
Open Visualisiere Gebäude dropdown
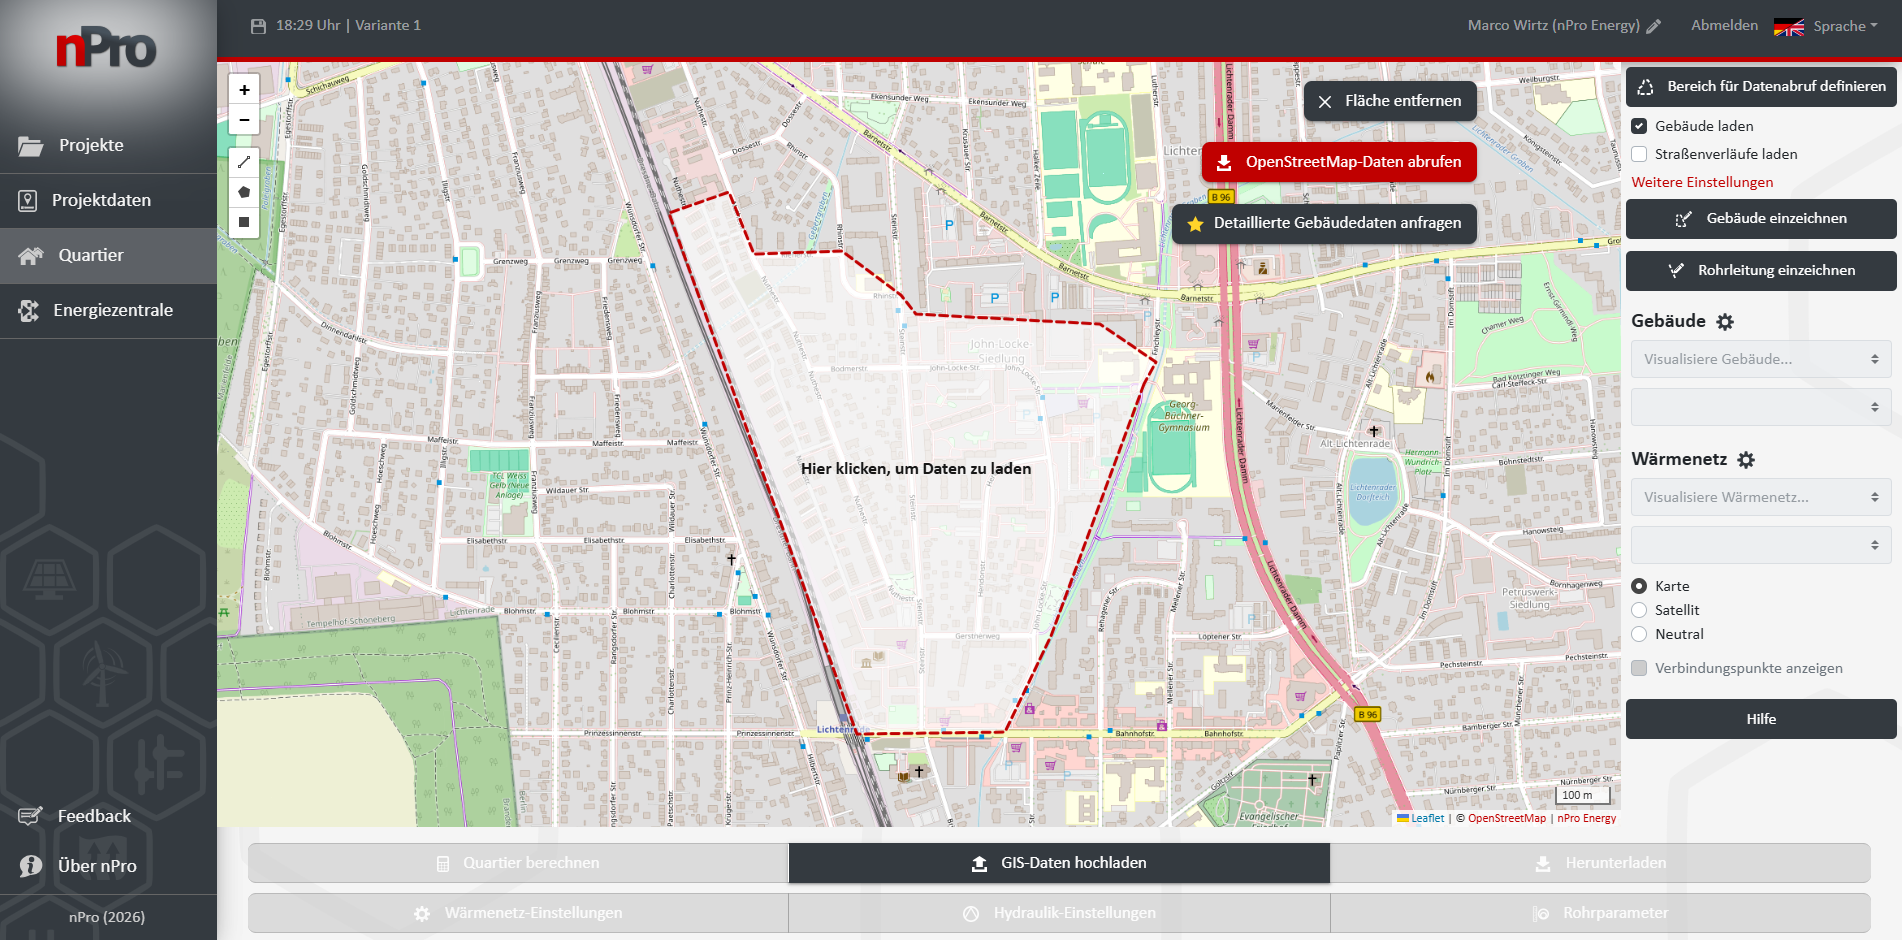click(x=1760, y=359)
